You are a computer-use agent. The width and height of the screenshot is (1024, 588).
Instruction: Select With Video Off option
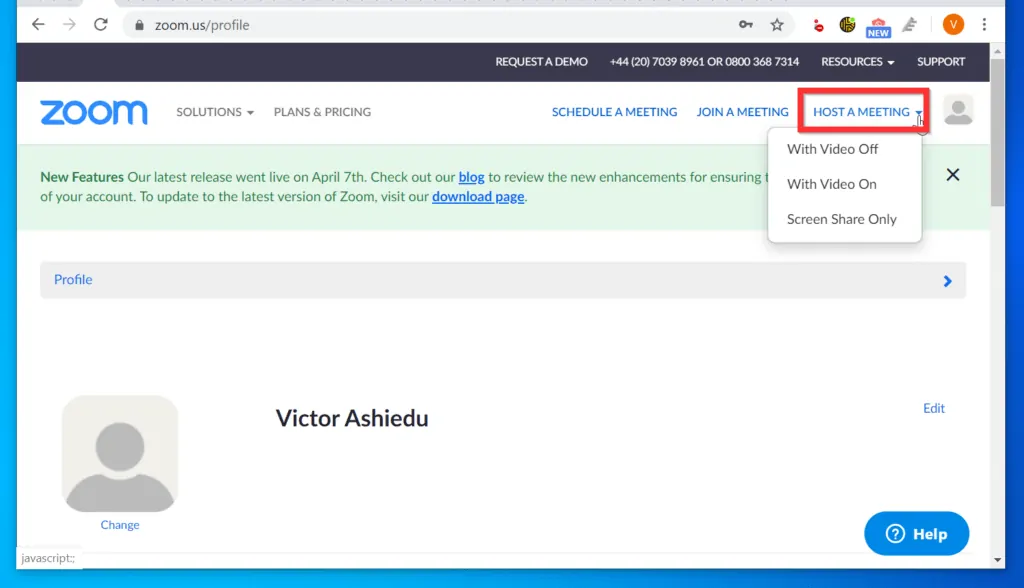click(x=832, y=149)
